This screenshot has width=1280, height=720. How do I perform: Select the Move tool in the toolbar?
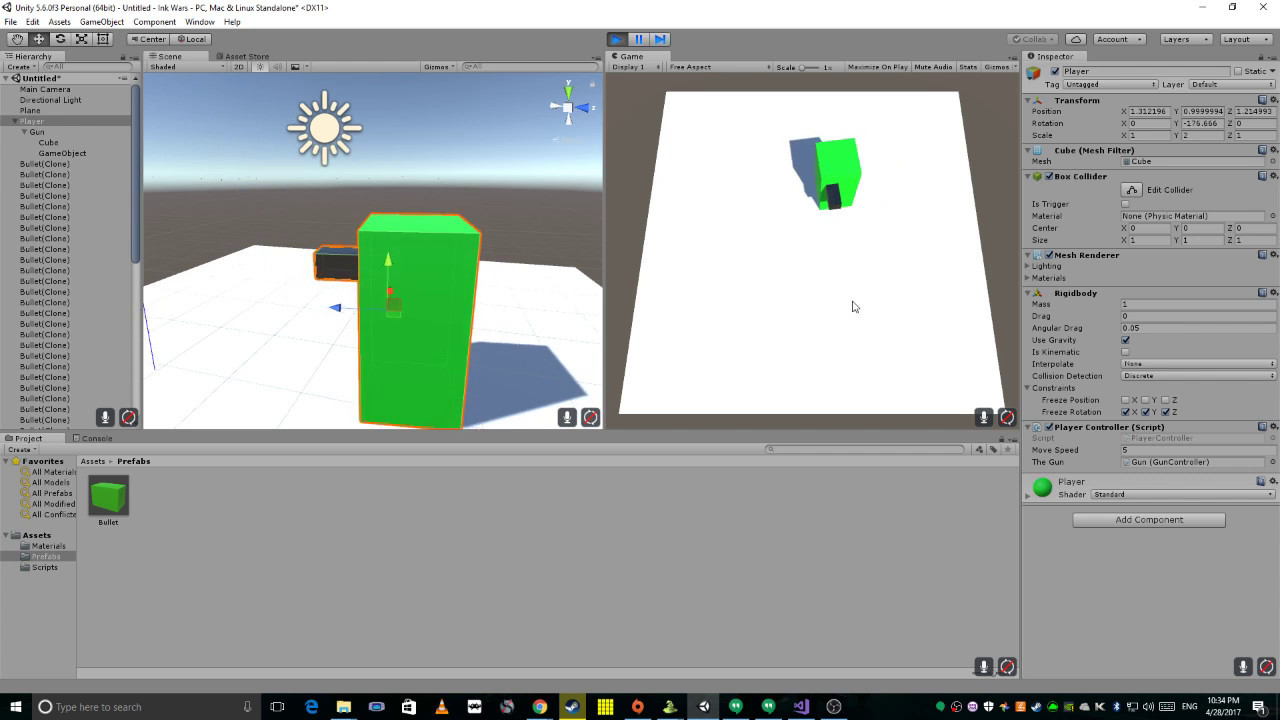pos(39,39)
